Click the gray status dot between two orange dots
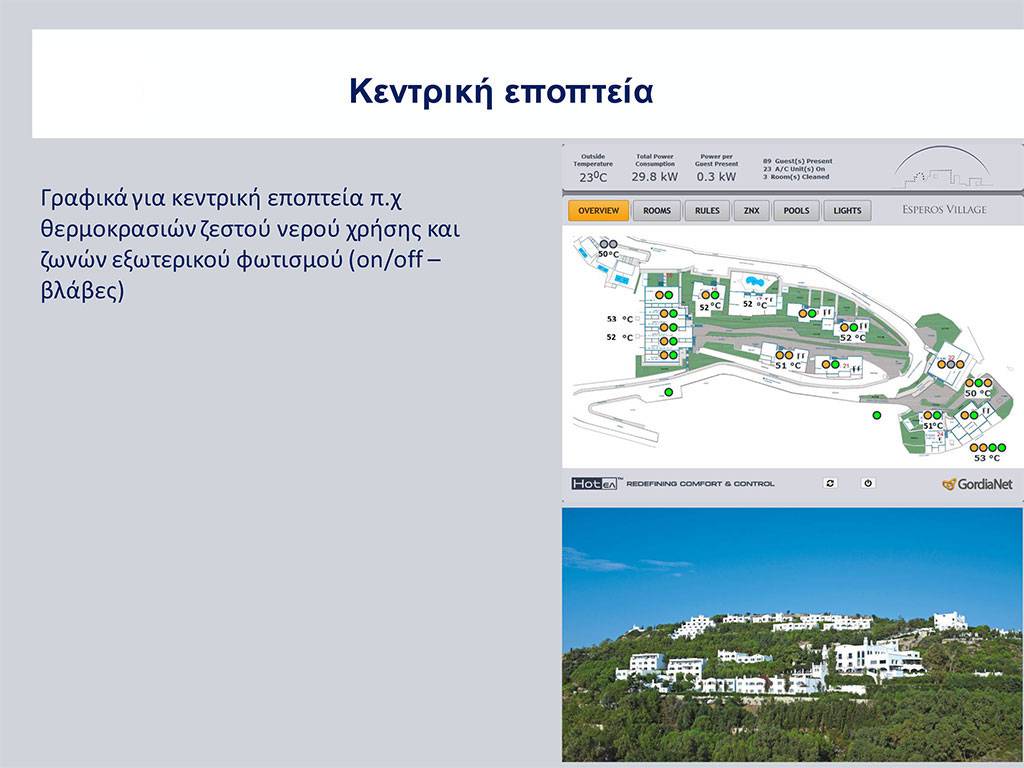Screen dimensions: 1024x768 [949, 365]
